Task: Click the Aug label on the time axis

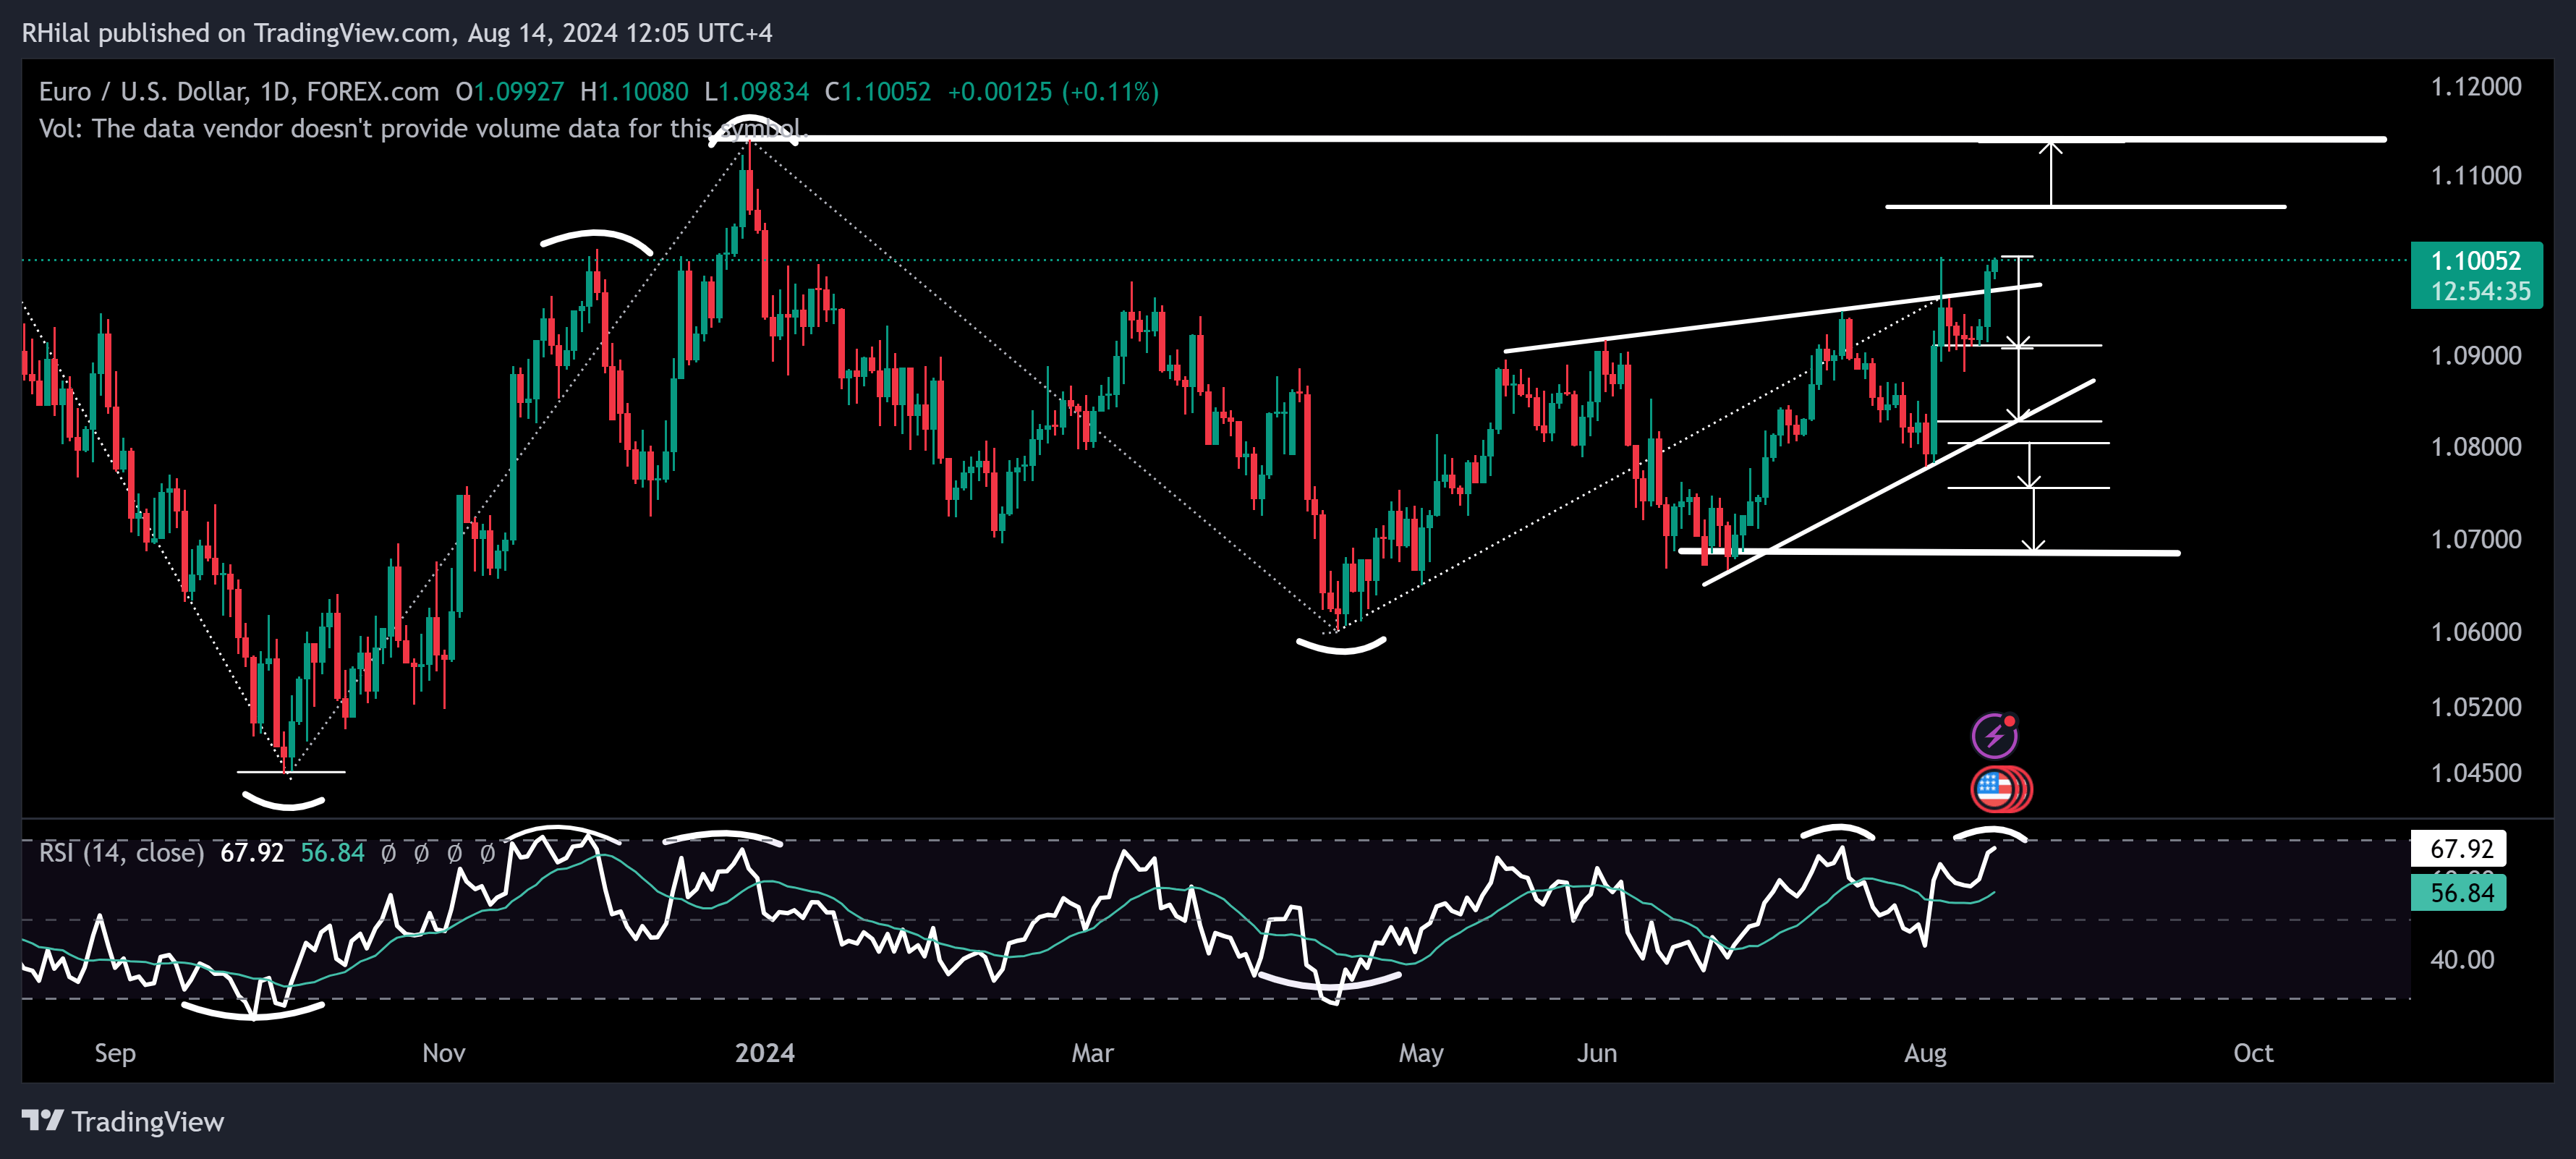Action: 1925,1053
